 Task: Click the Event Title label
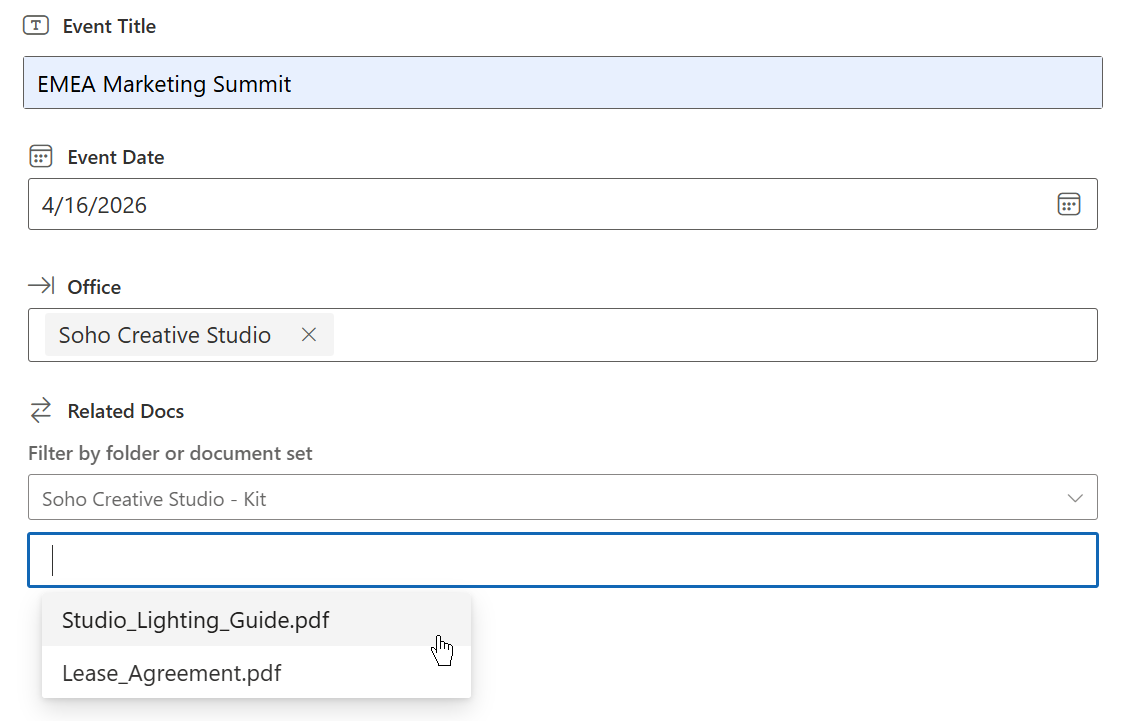pos(109,26)
